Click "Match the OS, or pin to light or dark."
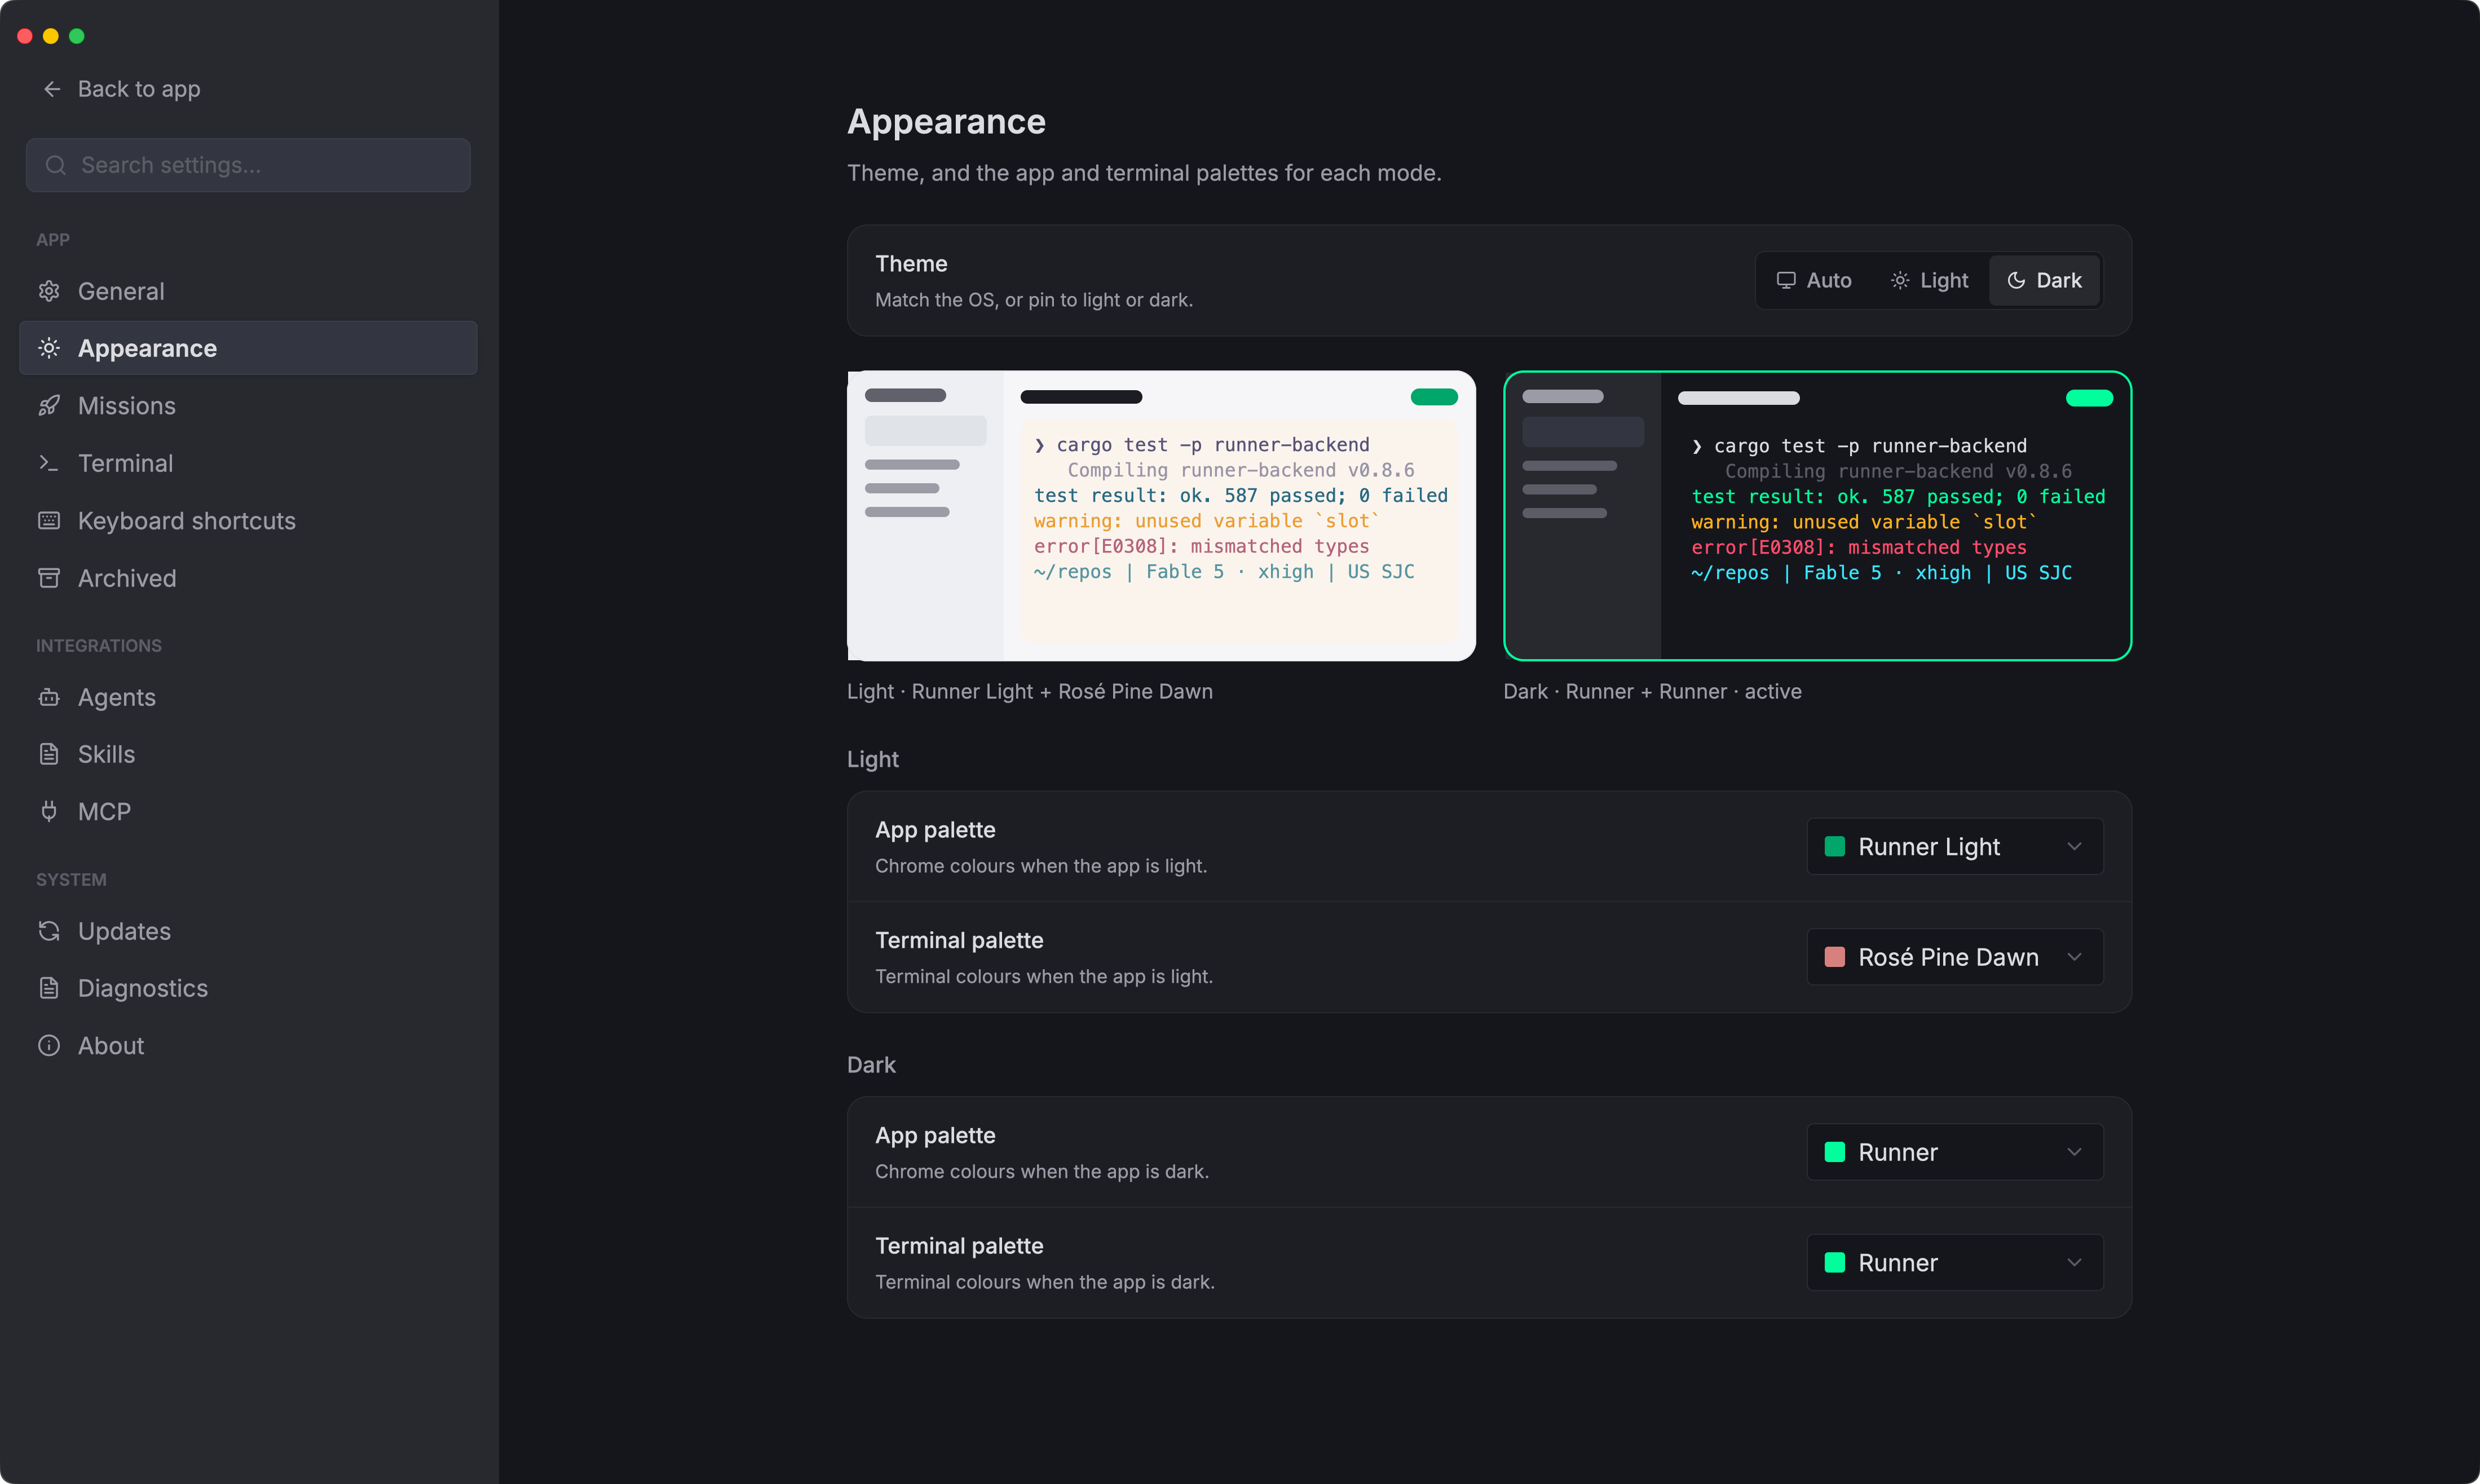This screenshot has width=2480, height=1484. click(1034, 300)
